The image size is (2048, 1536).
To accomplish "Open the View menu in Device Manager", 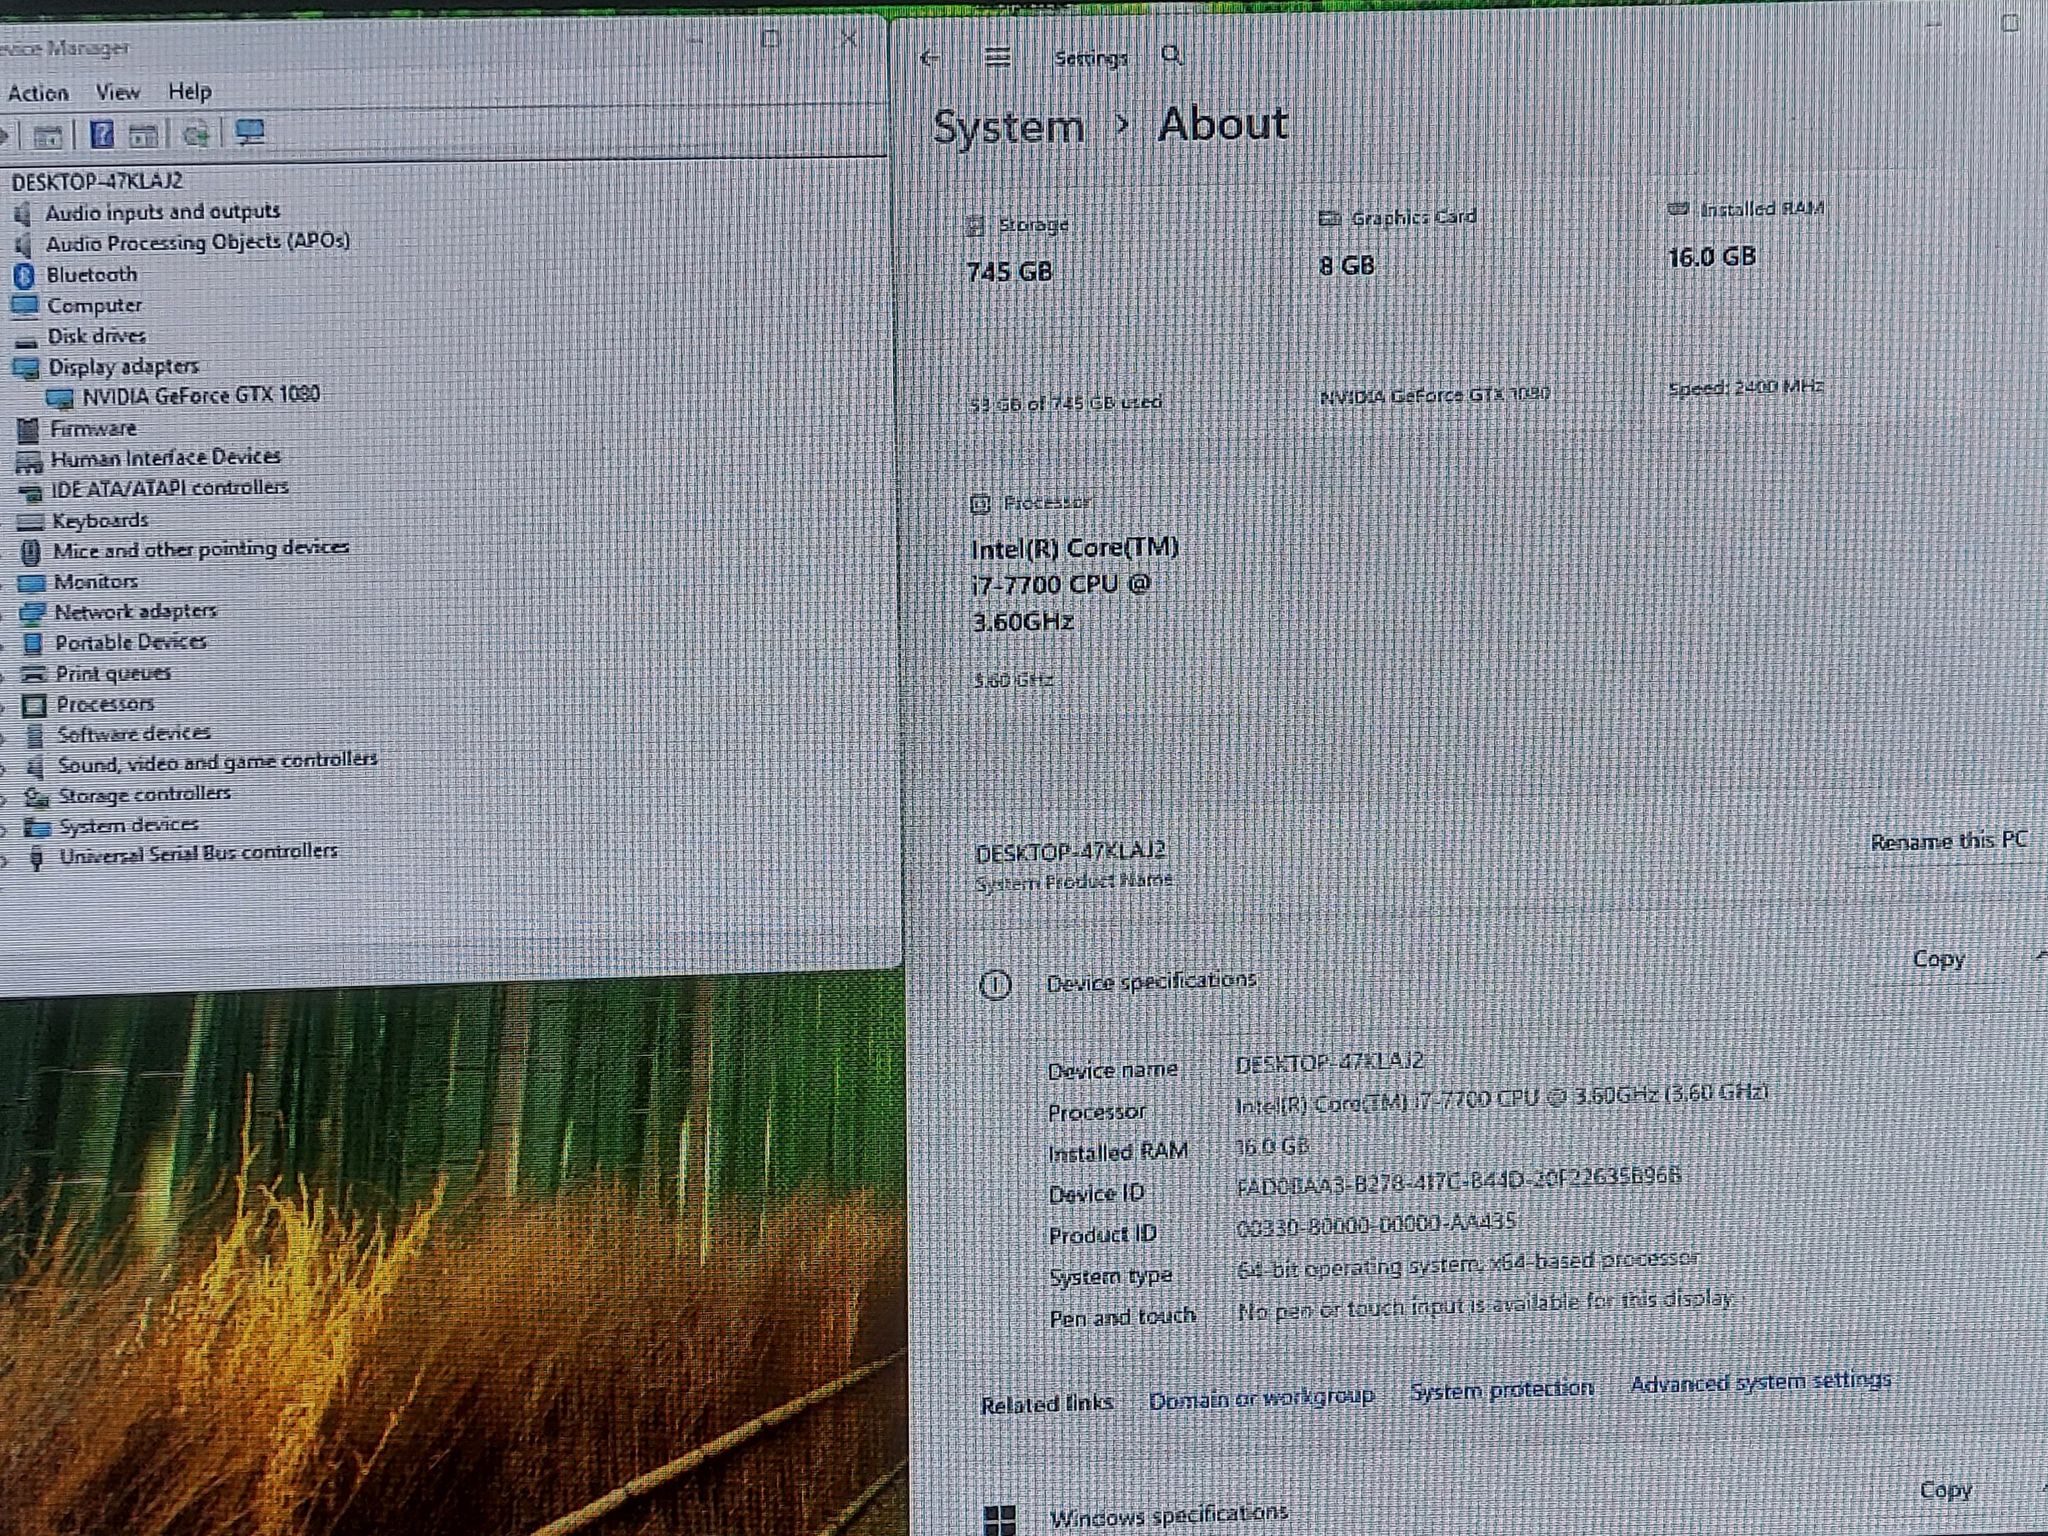I will [118, 92].
